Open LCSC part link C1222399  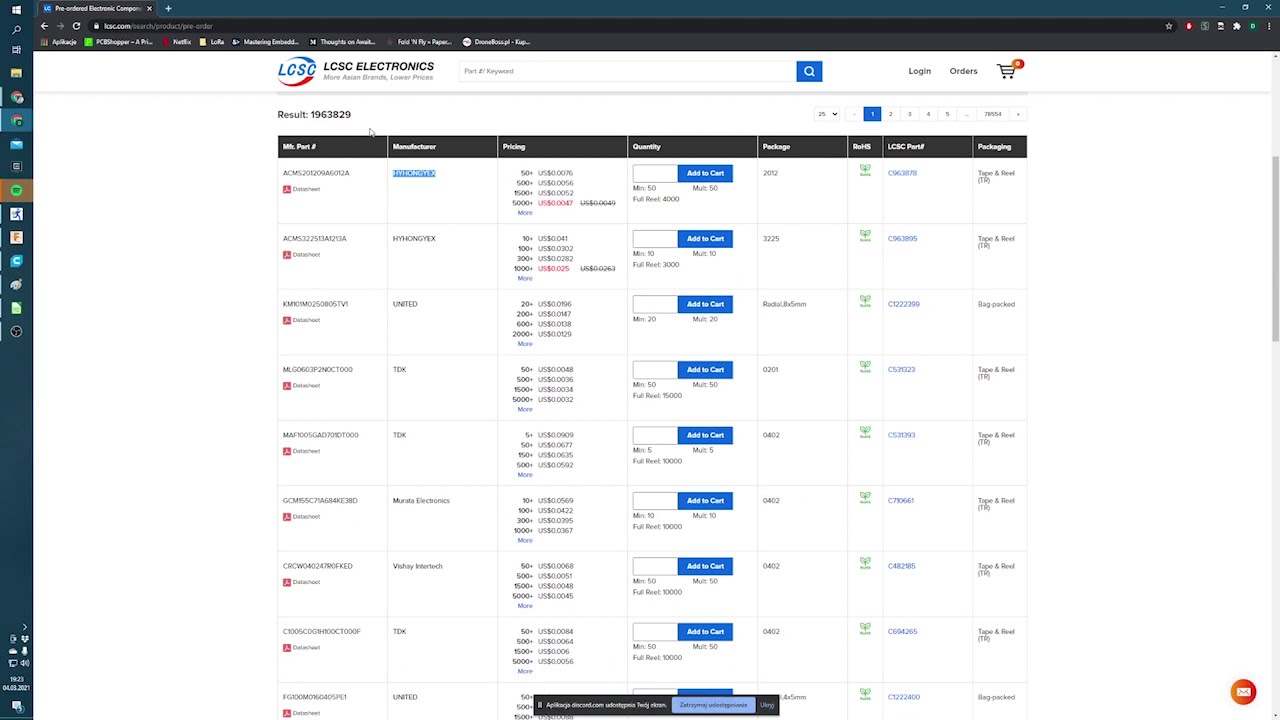tap(903, 304)
